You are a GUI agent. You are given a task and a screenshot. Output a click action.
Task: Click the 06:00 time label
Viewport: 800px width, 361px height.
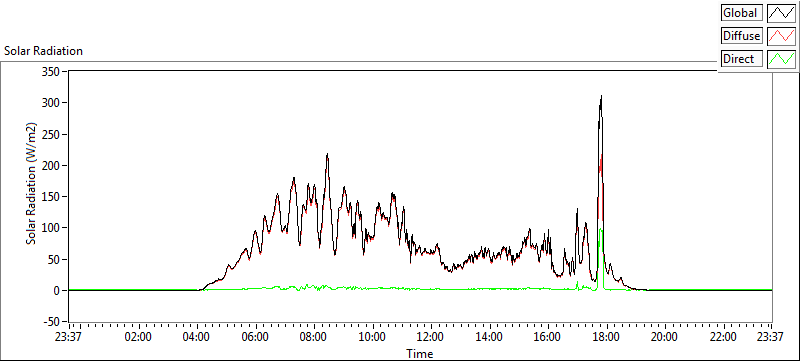click(x=256, y=337)
